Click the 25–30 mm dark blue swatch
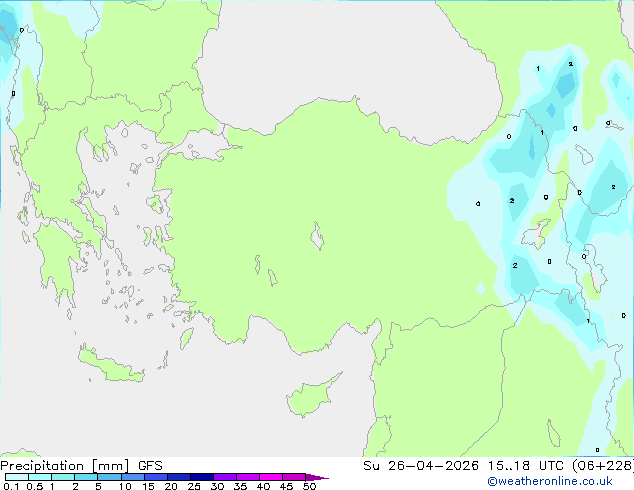The height and width of the screenshot is (490, 634). click(202, 477)
